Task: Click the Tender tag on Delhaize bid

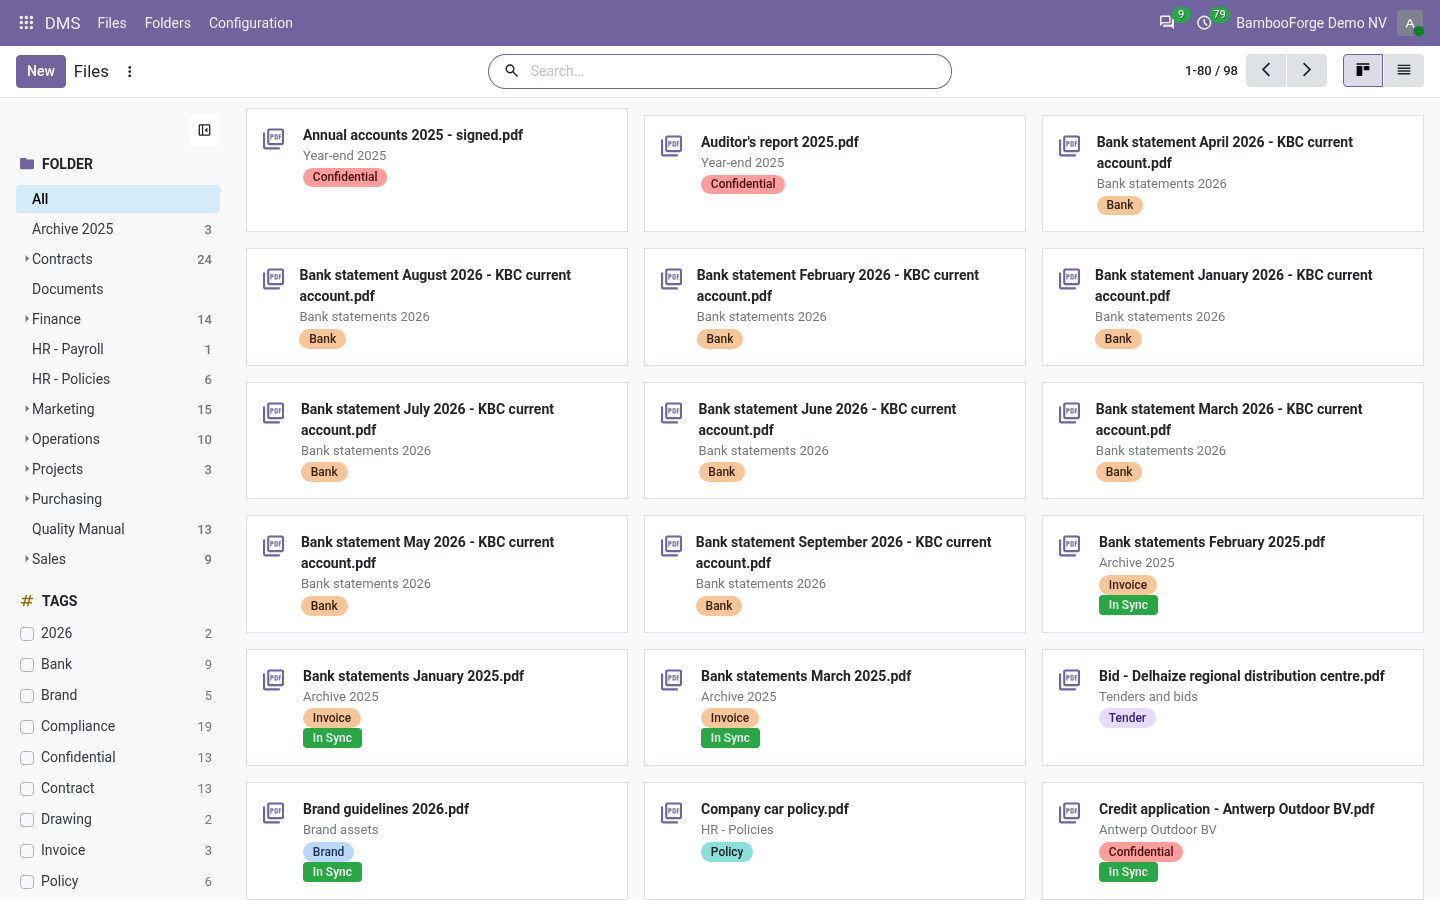Action: tap(1127, 718)
